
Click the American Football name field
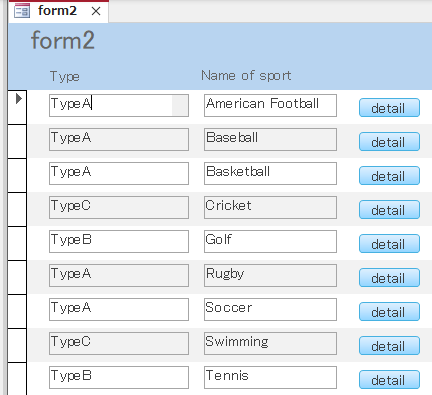[270, 105]
